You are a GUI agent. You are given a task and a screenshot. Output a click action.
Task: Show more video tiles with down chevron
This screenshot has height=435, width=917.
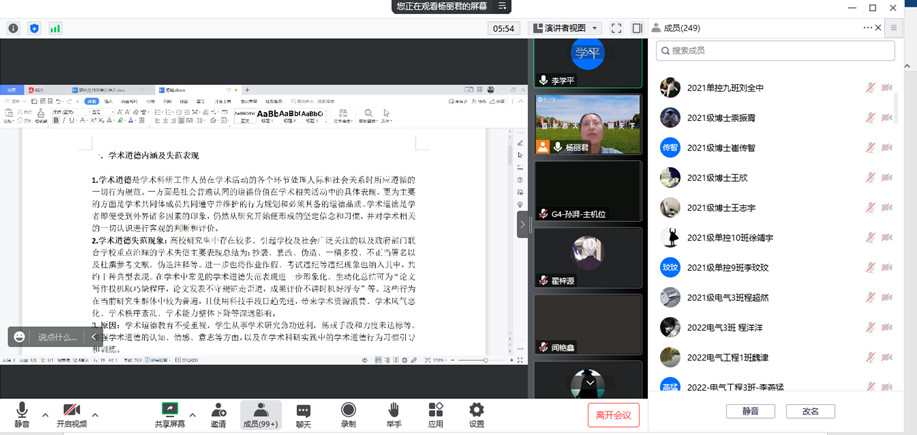coord(590,382)
